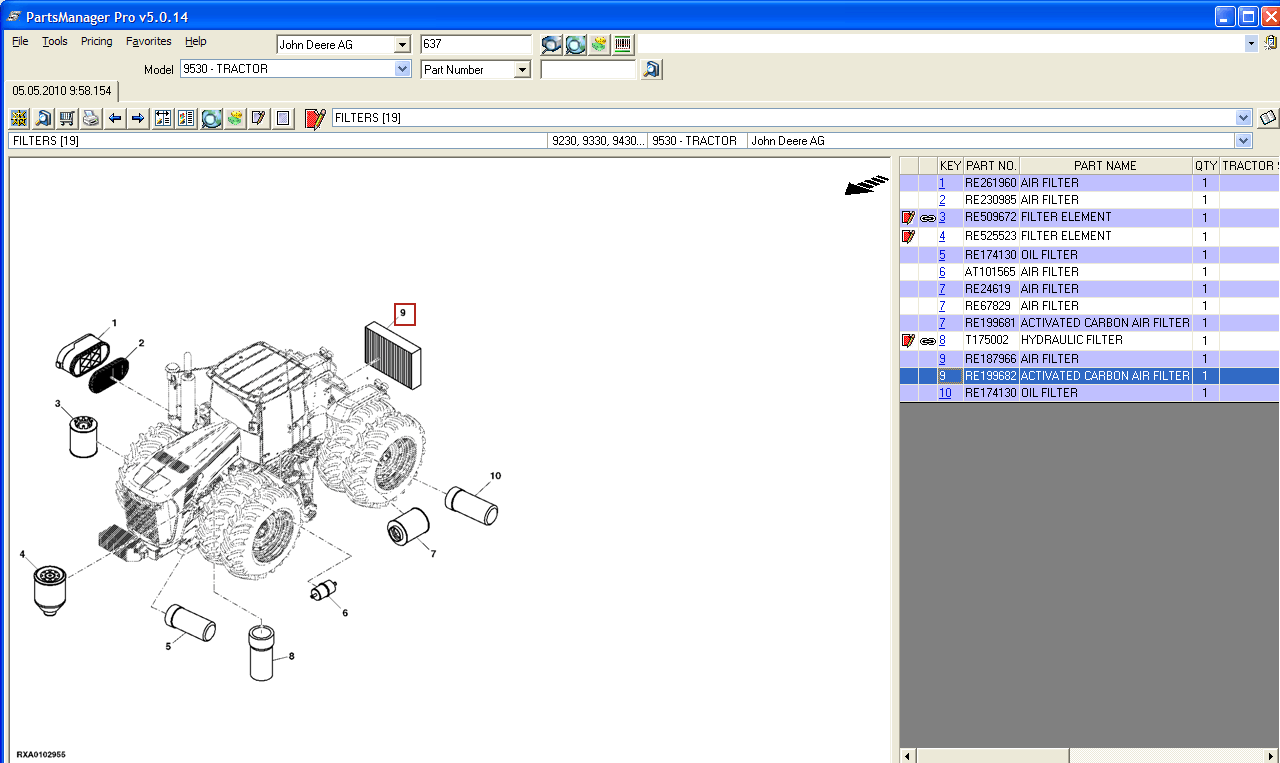Click the QTY column header
This screenshot has height=763, width=1280.
pos(1205,166)
